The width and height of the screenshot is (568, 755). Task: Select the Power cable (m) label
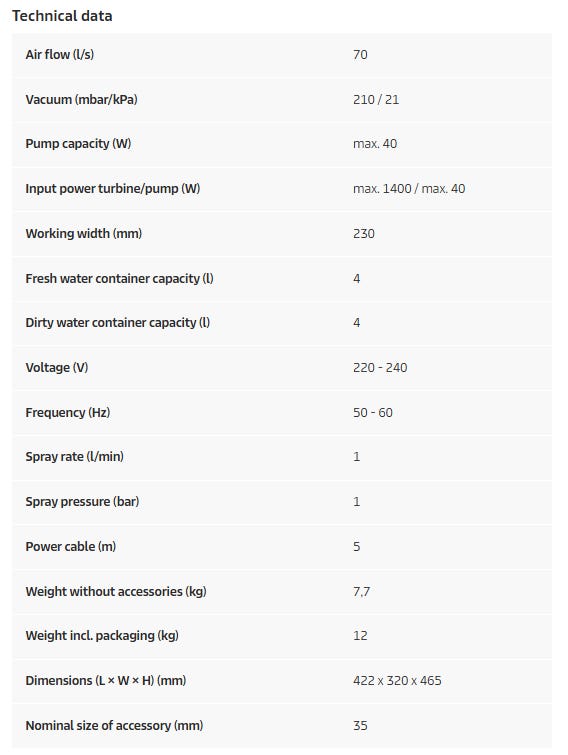71,547
